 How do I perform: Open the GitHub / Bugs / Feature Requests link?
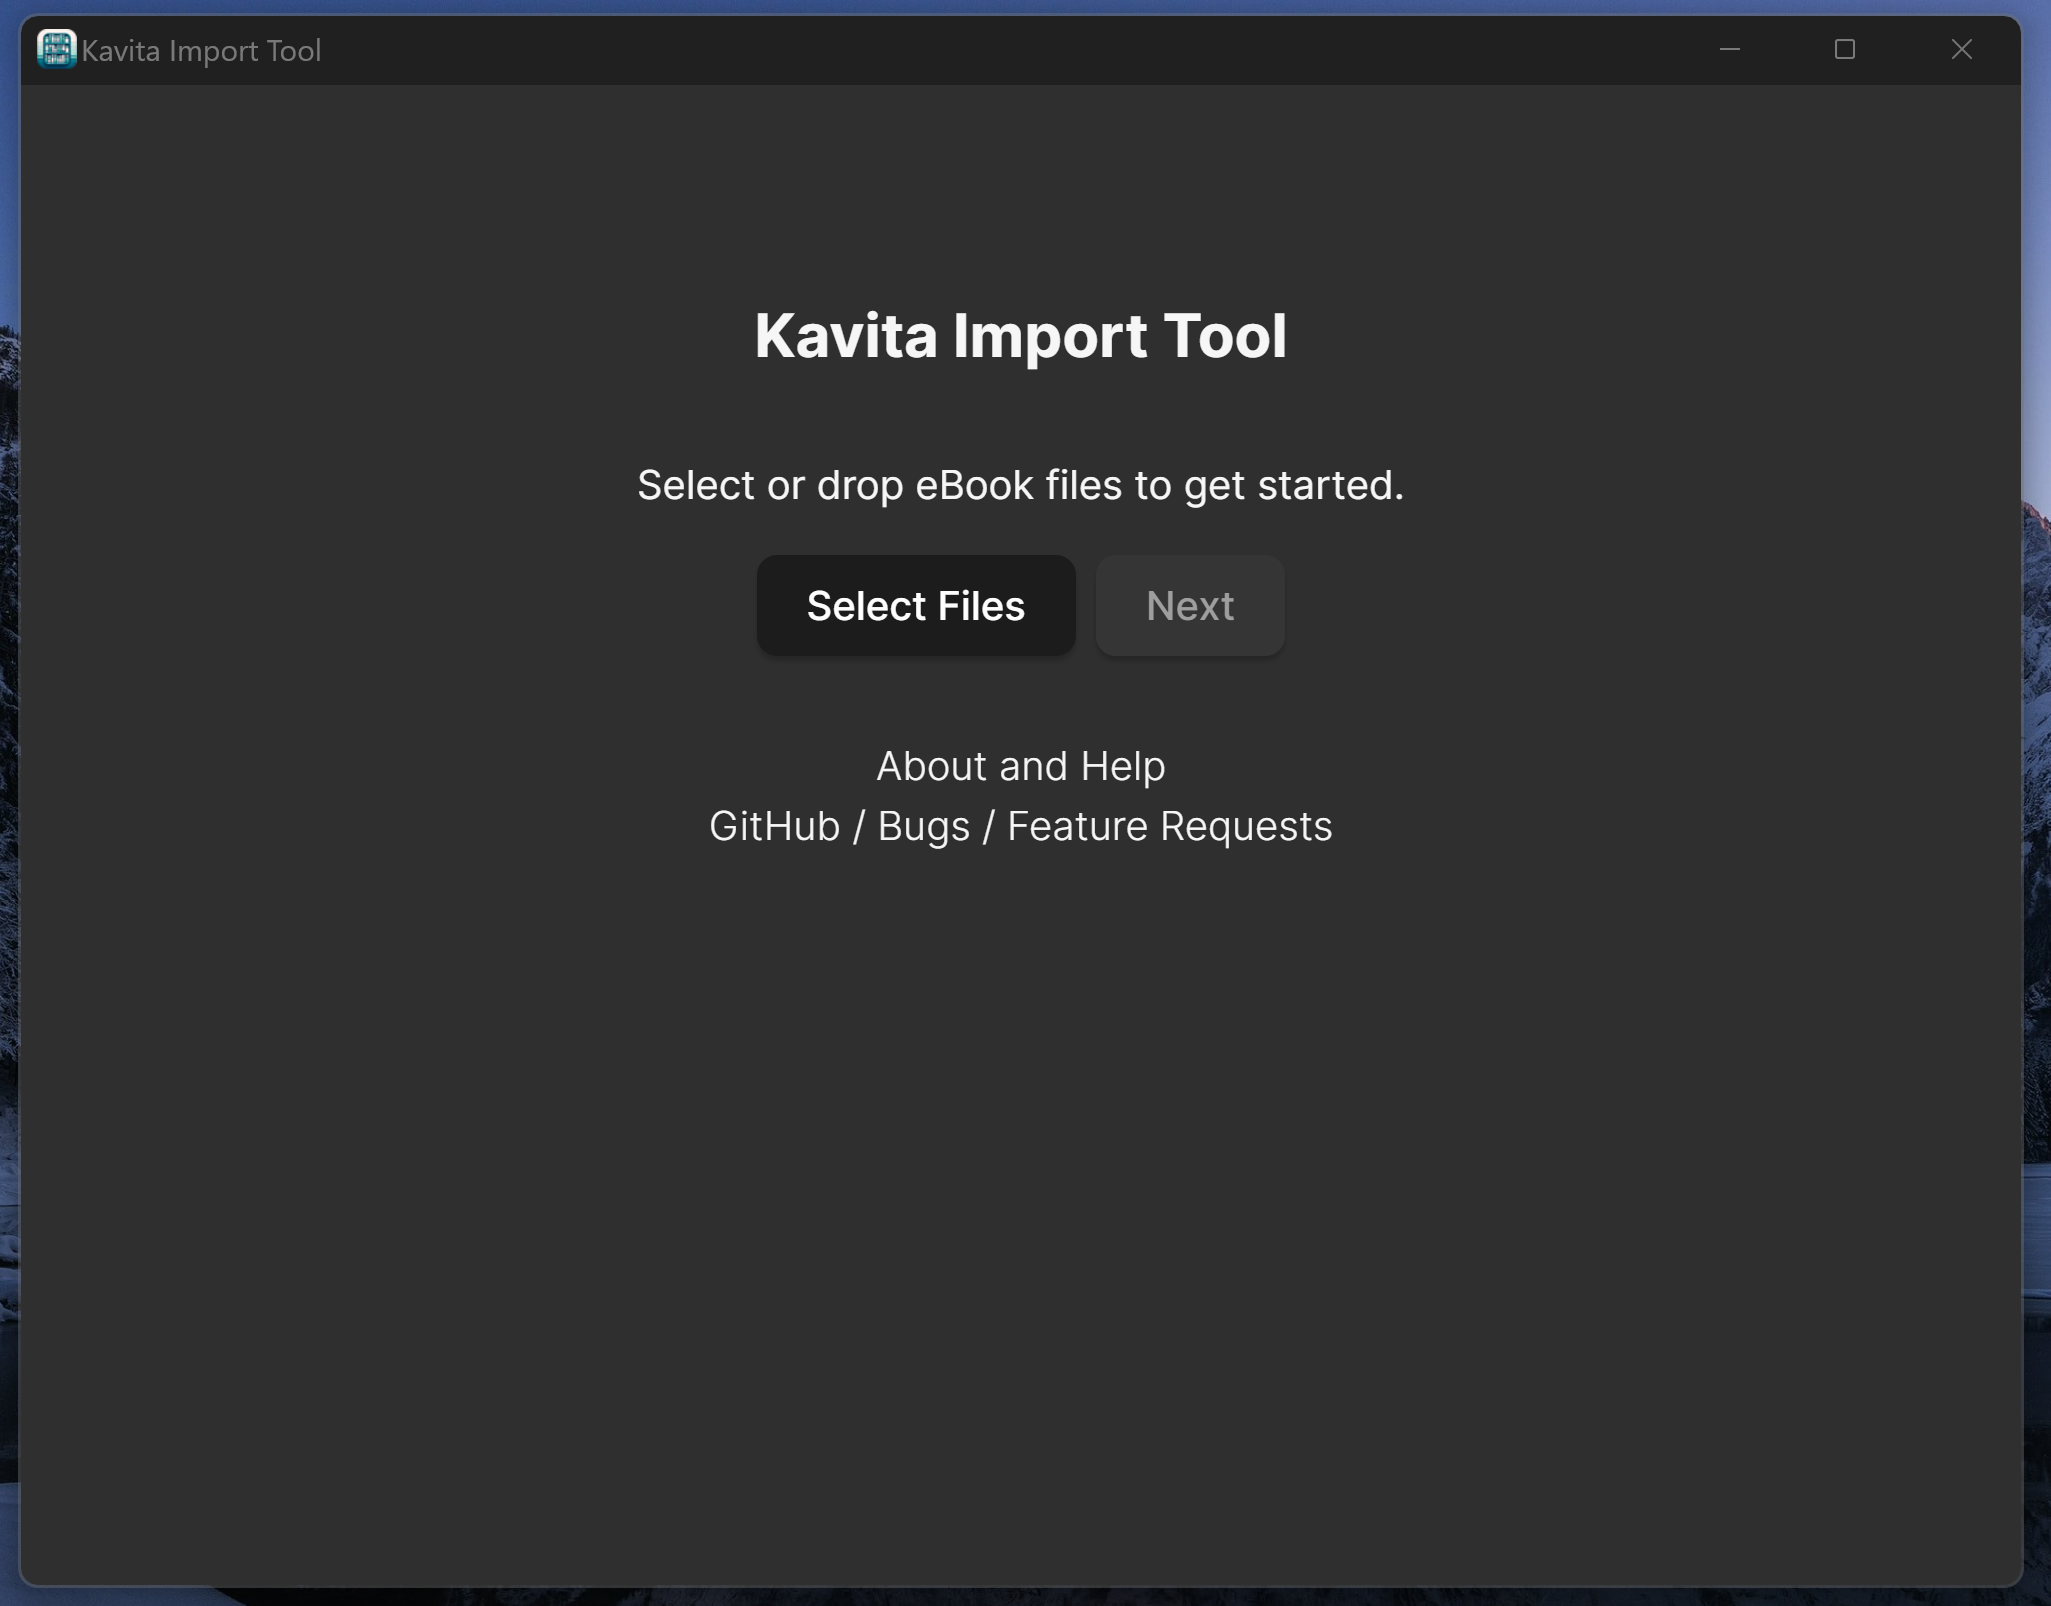pos(1019,825)
